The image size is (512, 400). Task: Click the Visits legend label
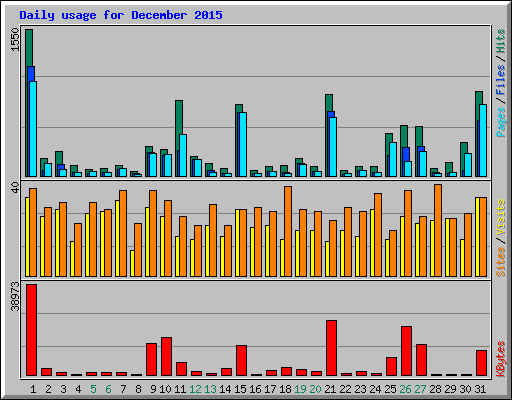click(x=501, y=218)
